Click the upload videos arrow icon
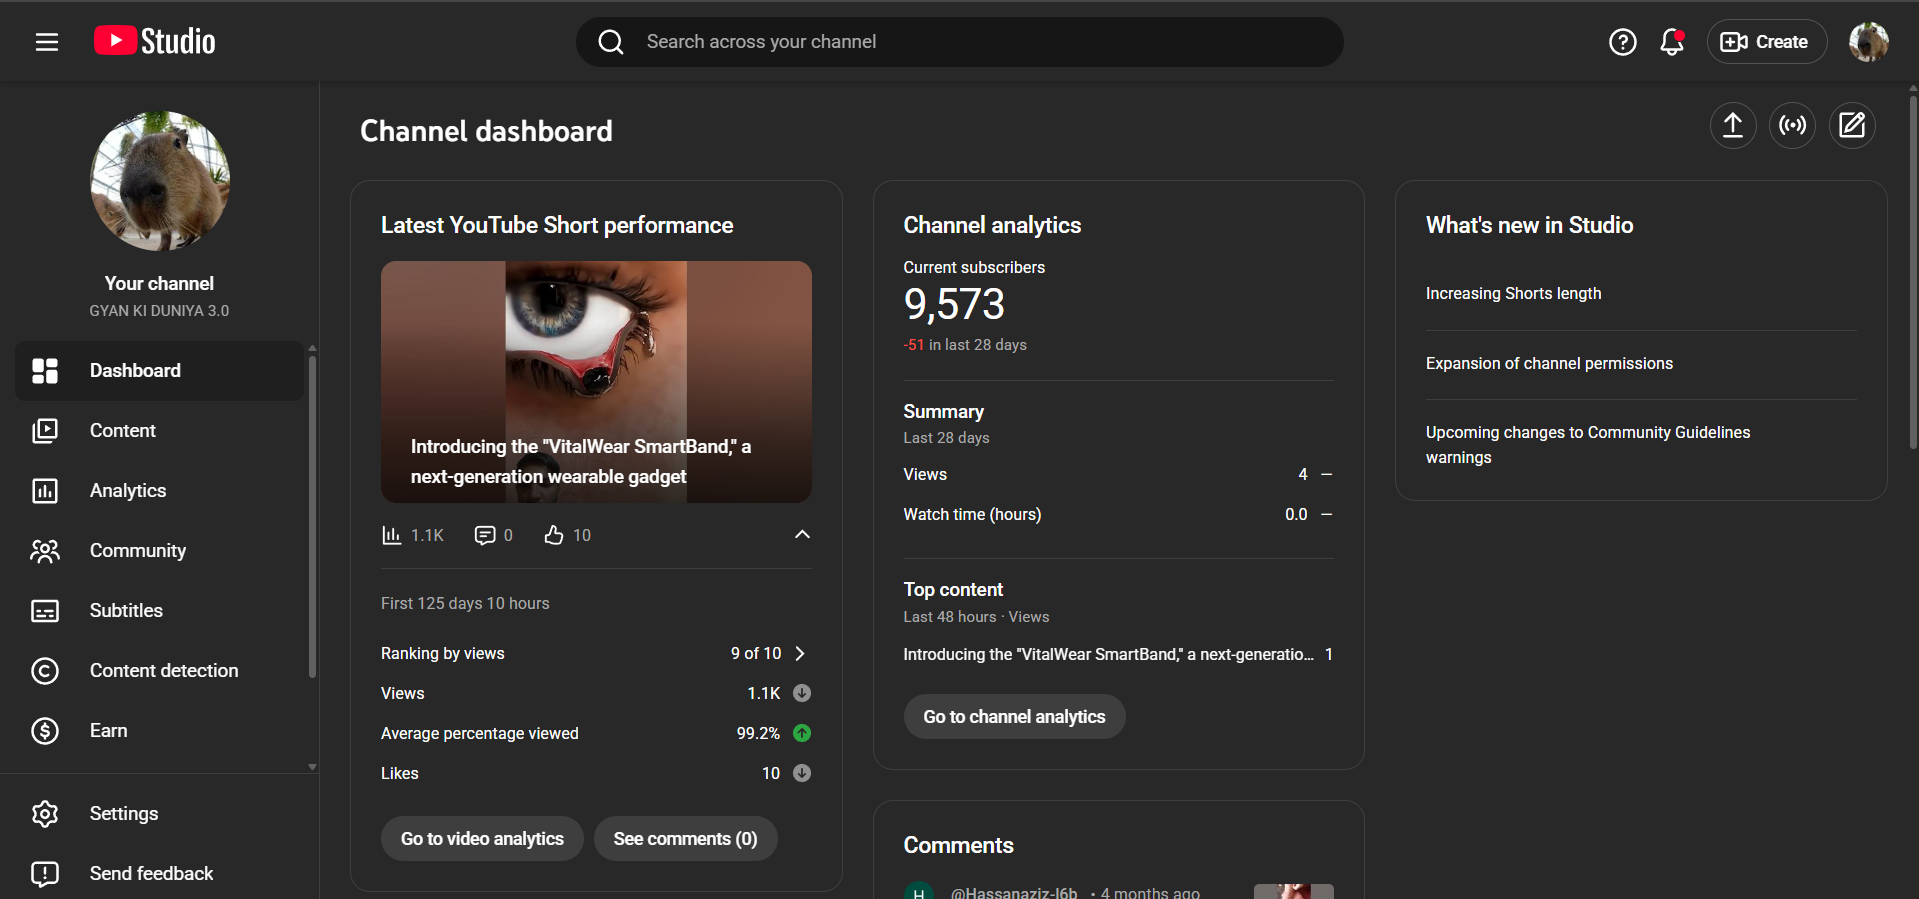Viewport: 1919px width, 899px height. click(1732, 125)
